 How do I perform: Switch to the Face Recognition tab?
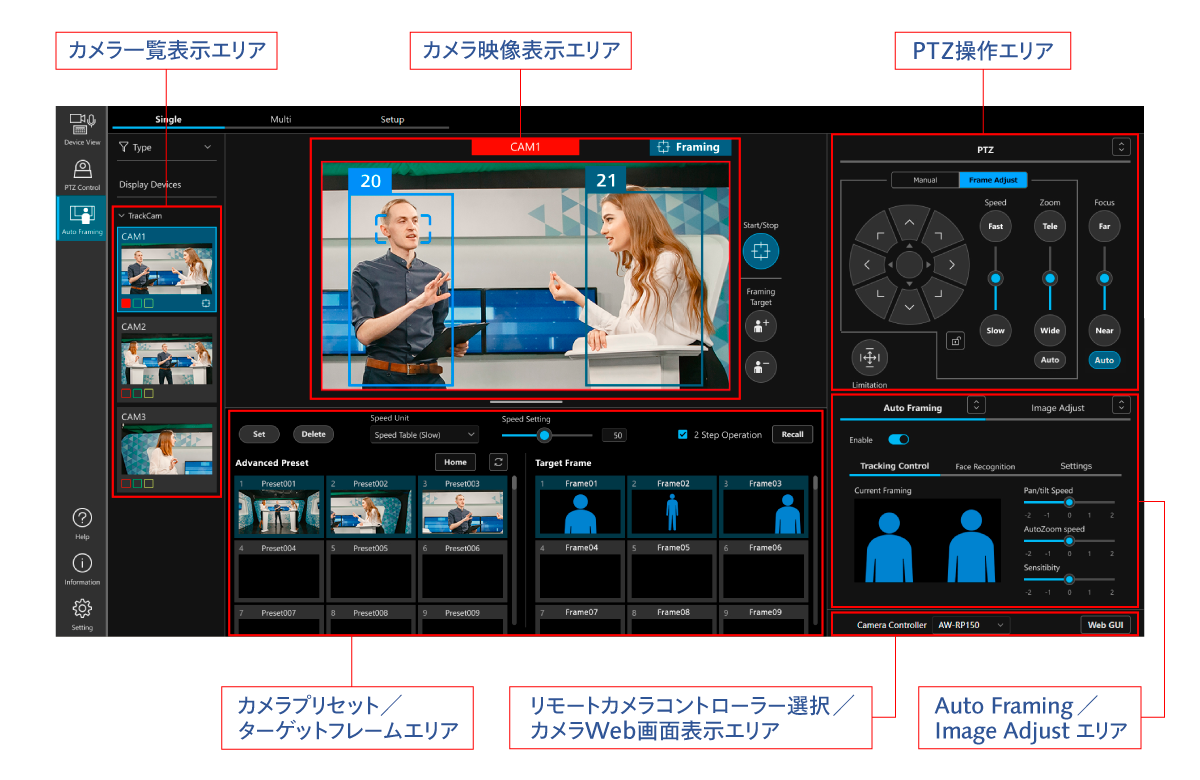[x=985, y=466]
